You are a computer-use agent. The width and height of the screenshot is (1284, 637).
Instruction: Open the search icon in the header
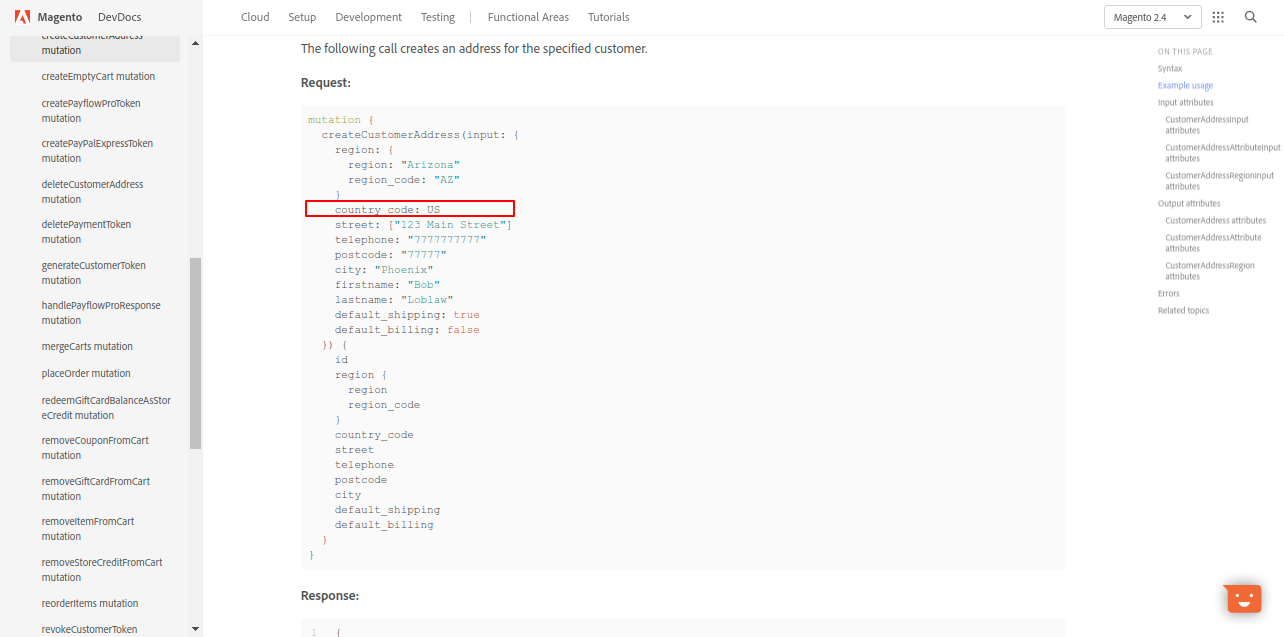[1250, 16]
